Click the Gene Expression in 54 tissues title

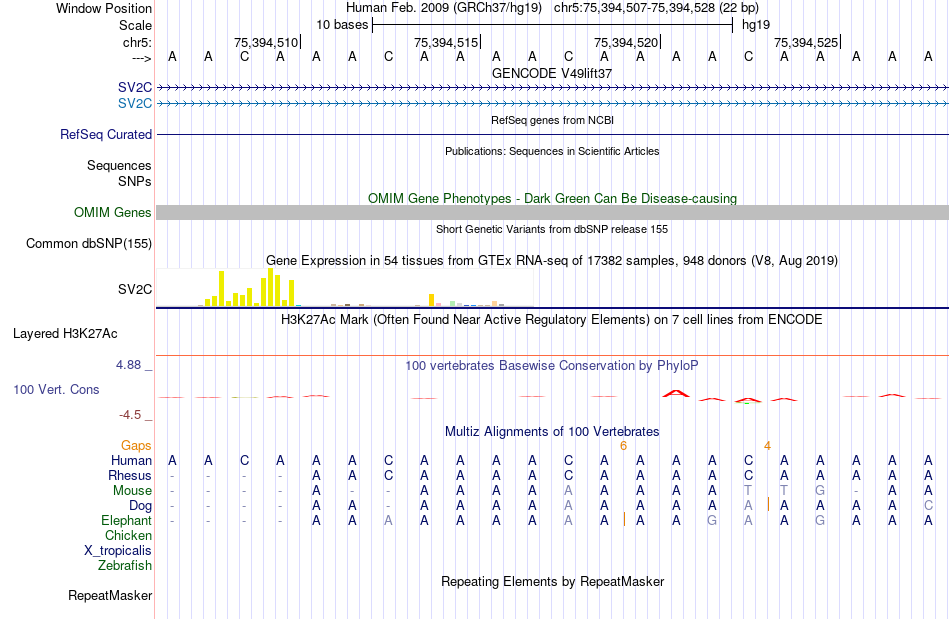click(552, 260)
